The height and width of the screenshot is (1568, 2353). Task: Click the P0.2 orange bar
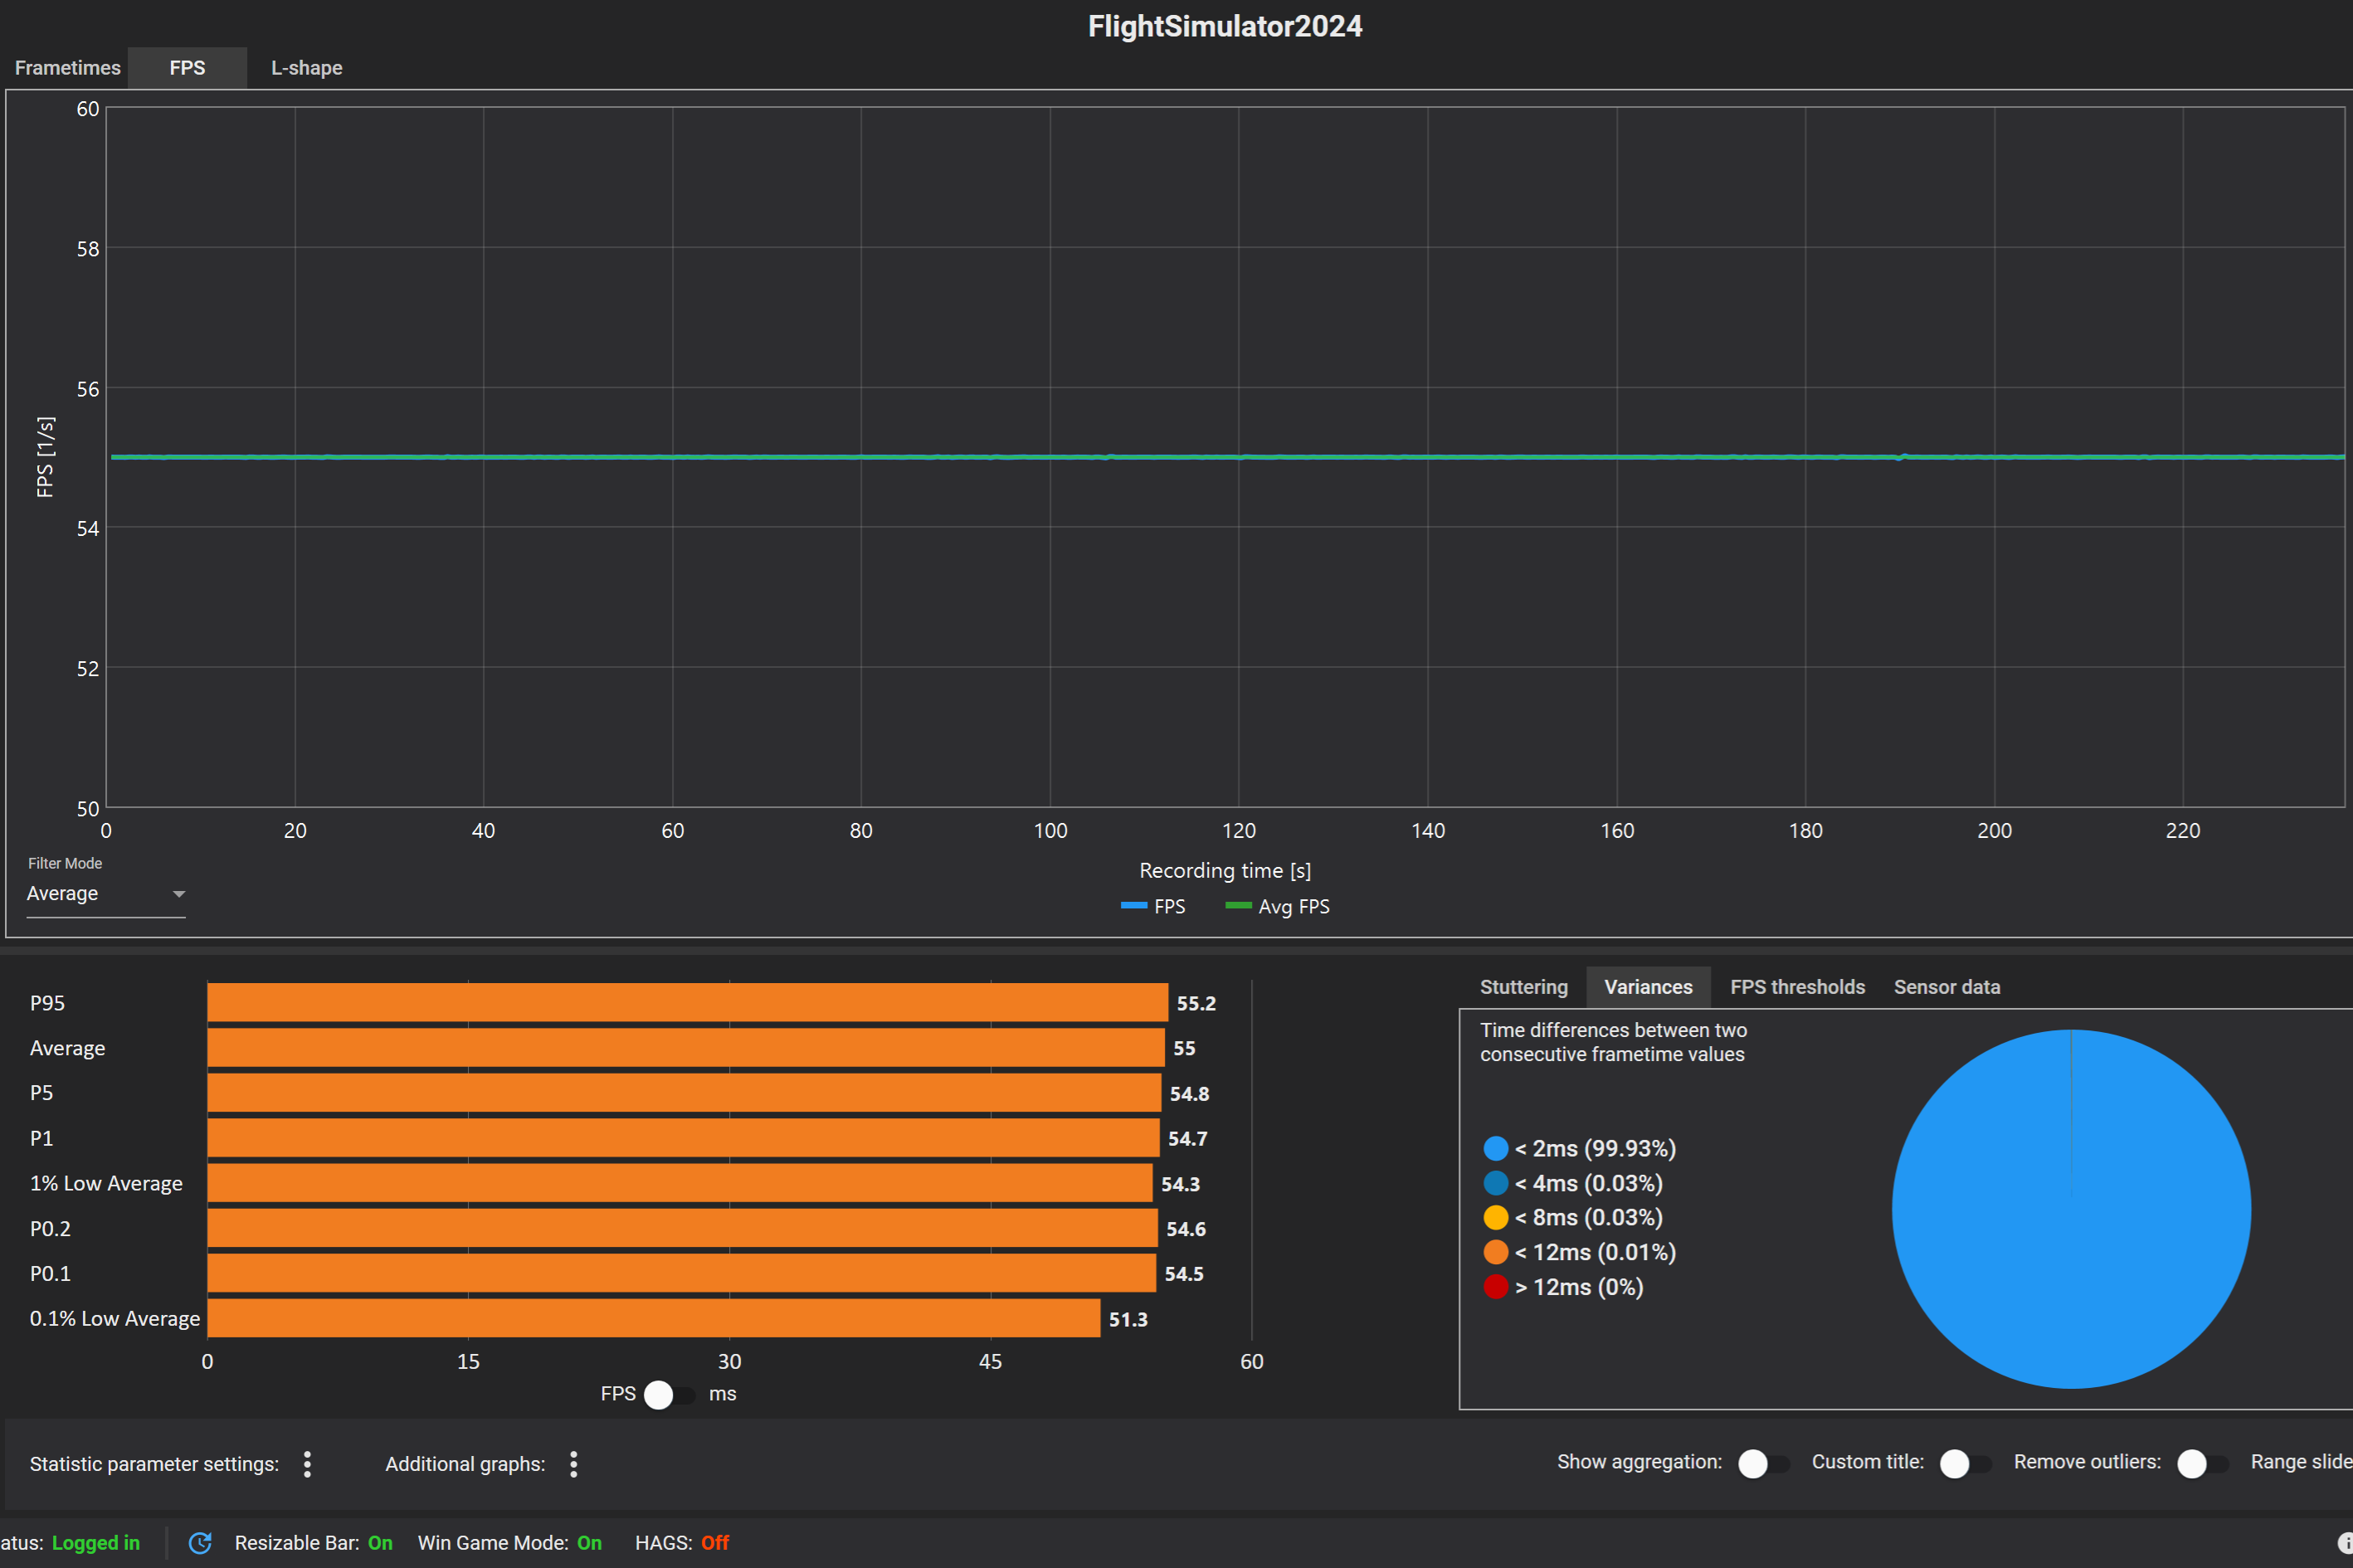tap(682, 1228)
